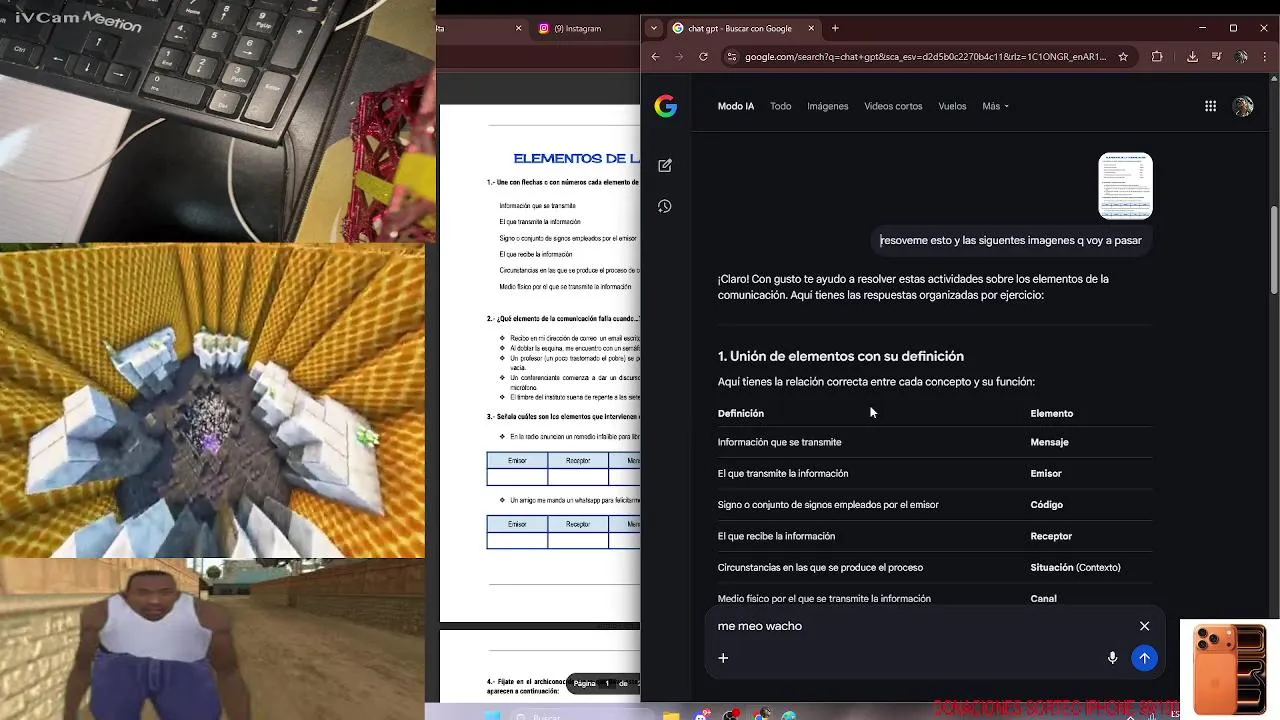Select Modo IA tab
Screen dimensions: 1280x720
[x=736, y=106]
